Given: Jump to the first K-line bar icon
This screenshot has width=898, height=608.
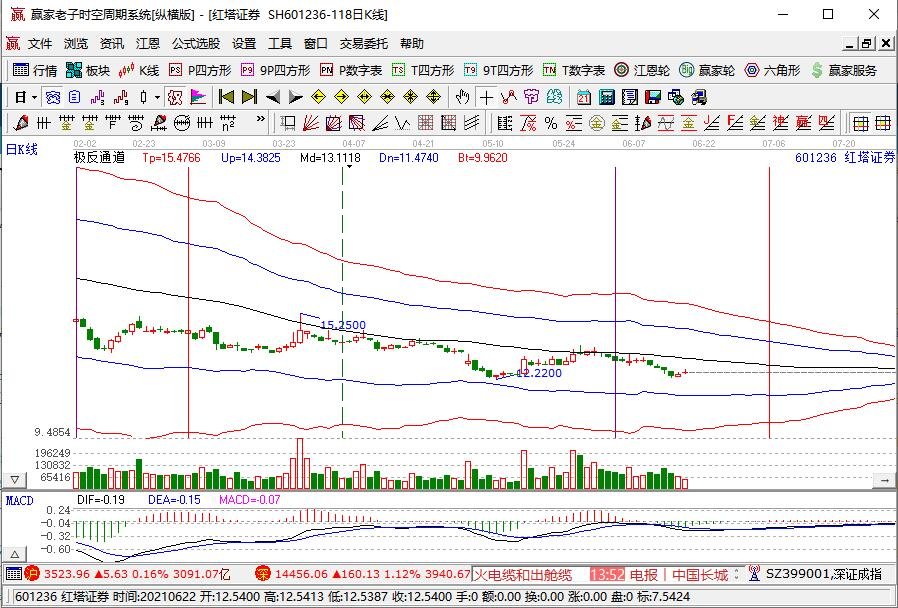Looking at the screenshot, I should pyautogui.click(x=226, y=97).
